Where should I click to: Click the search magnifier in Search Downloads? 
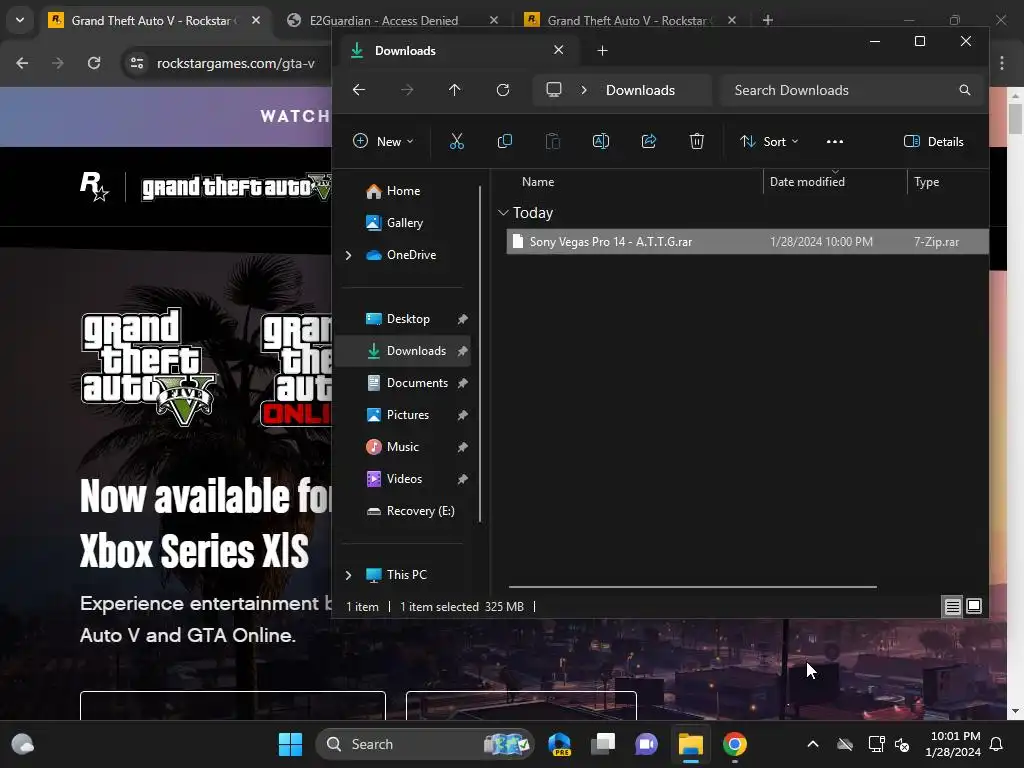[965, 90]
